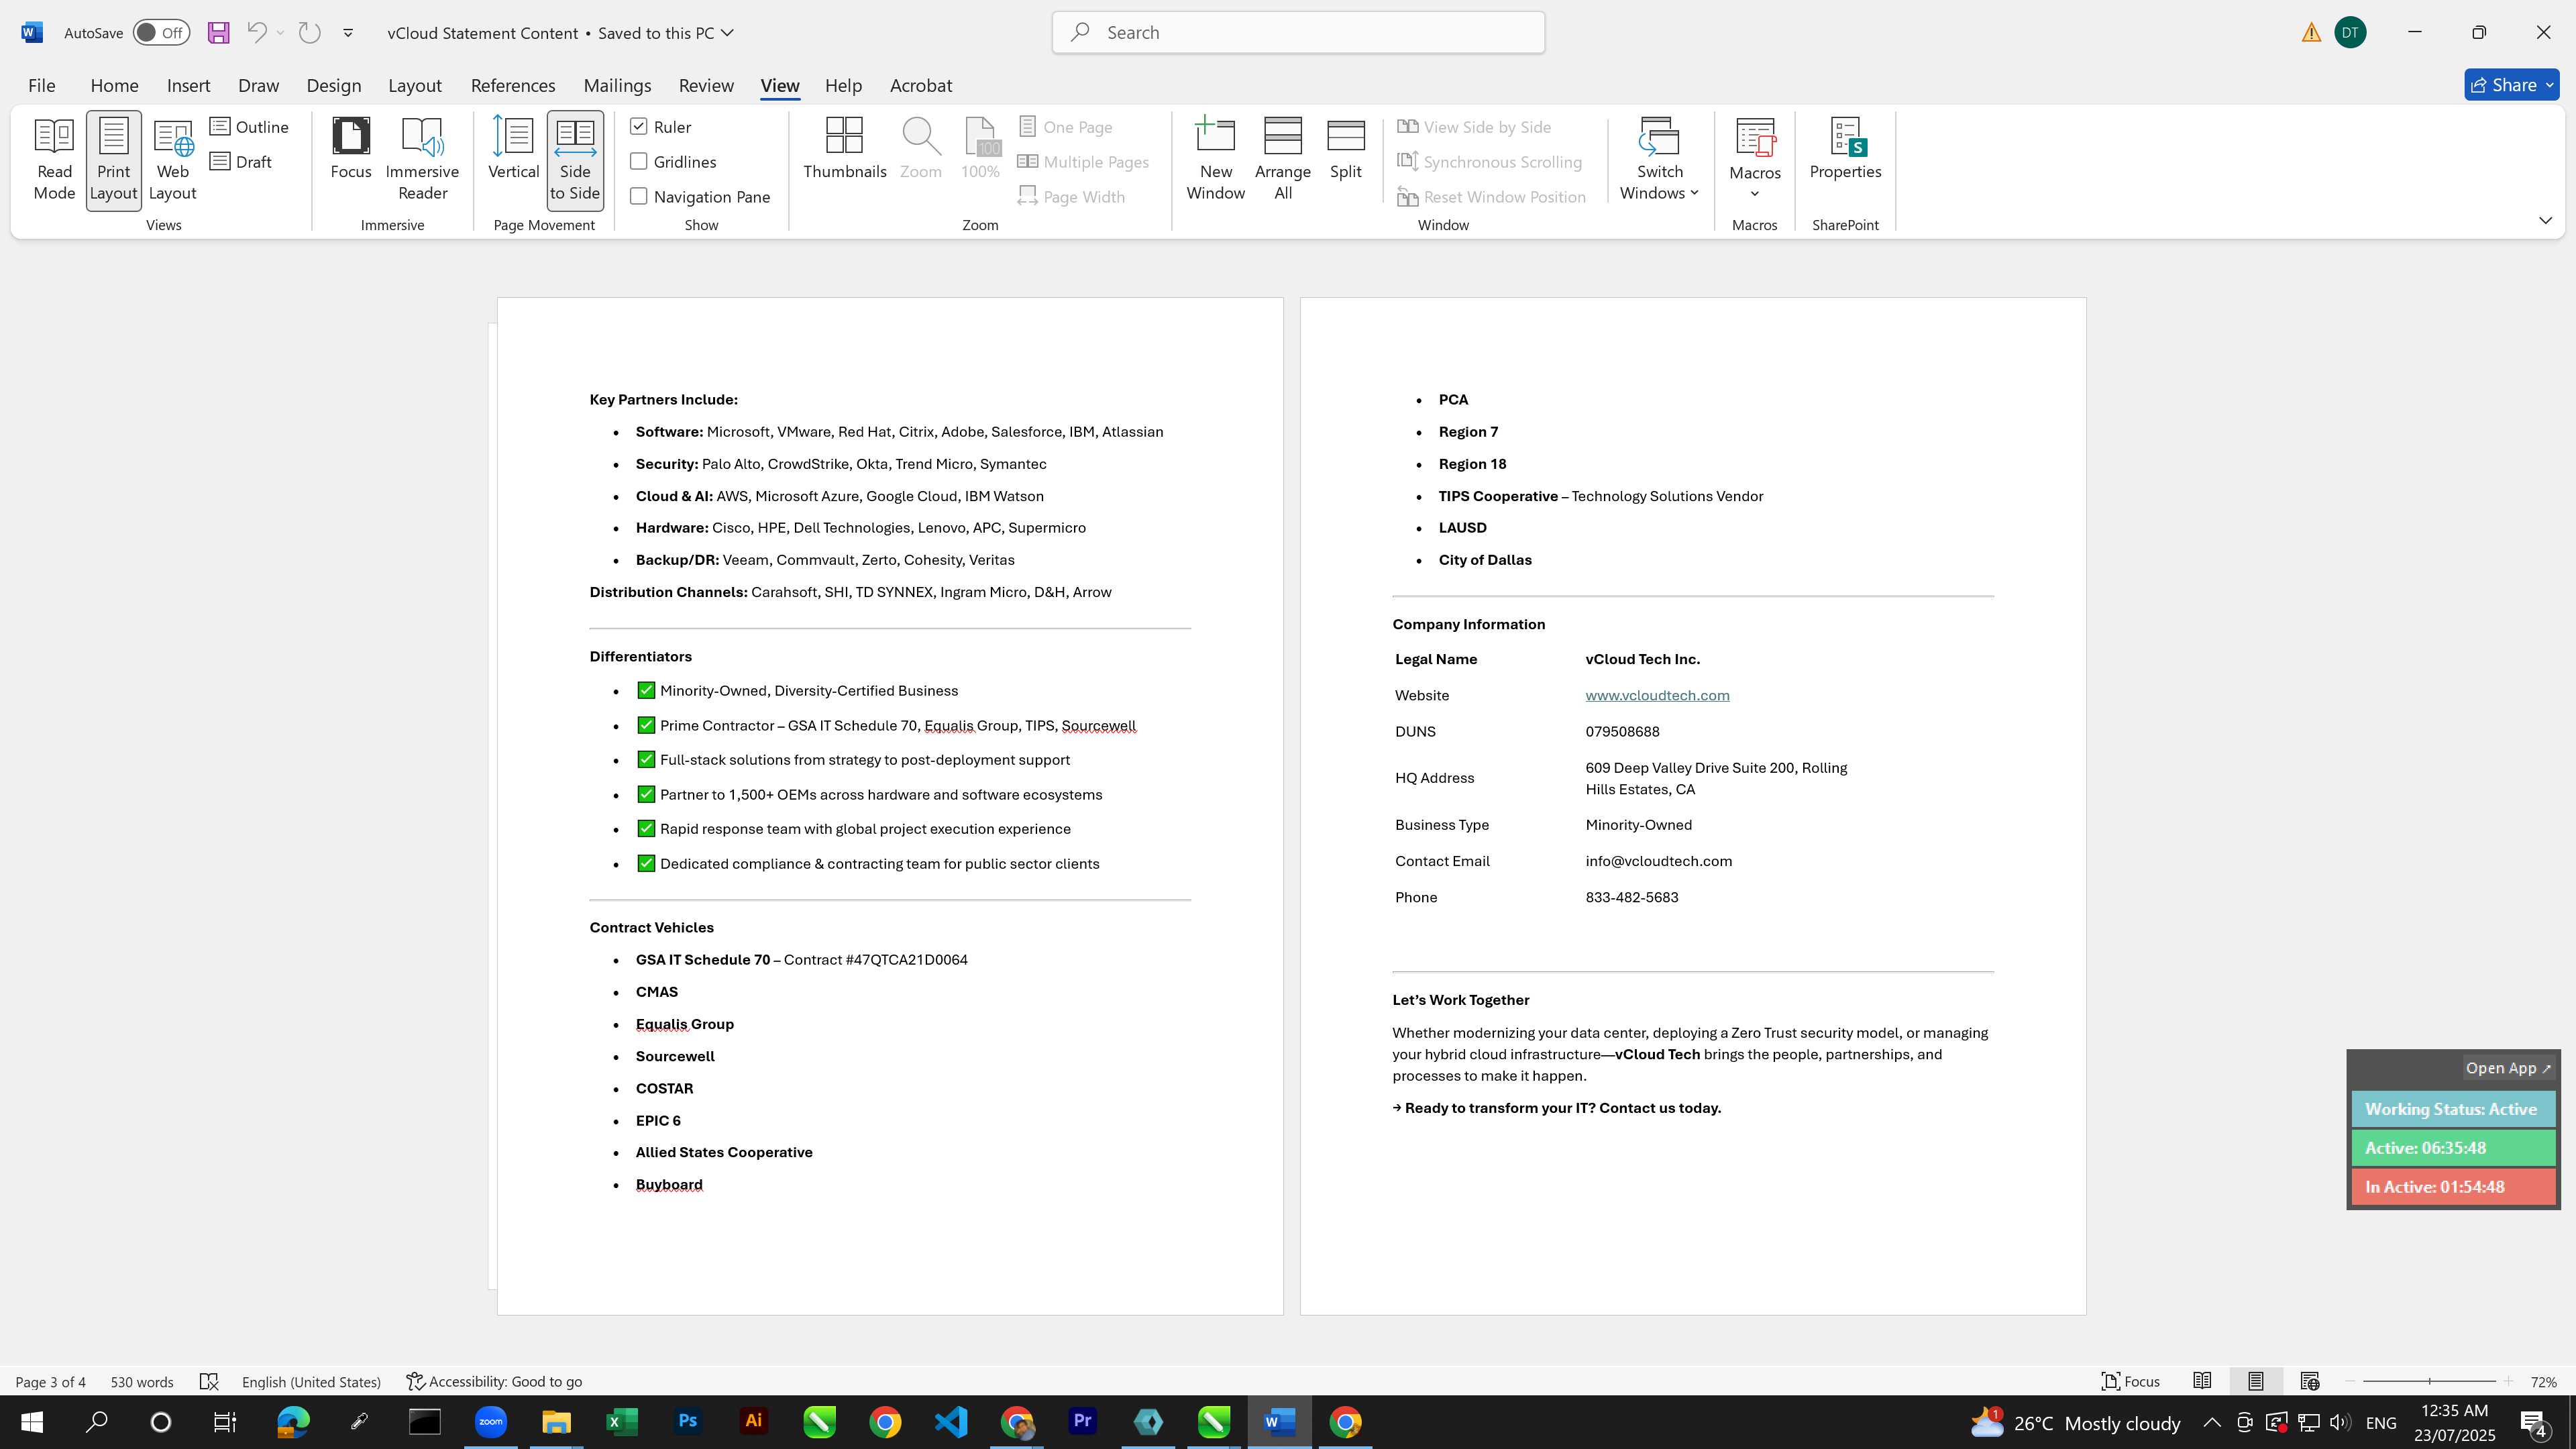The image size is (2576, 1449).
Task: Click English (United States) language
Action: coord(311,1381)
